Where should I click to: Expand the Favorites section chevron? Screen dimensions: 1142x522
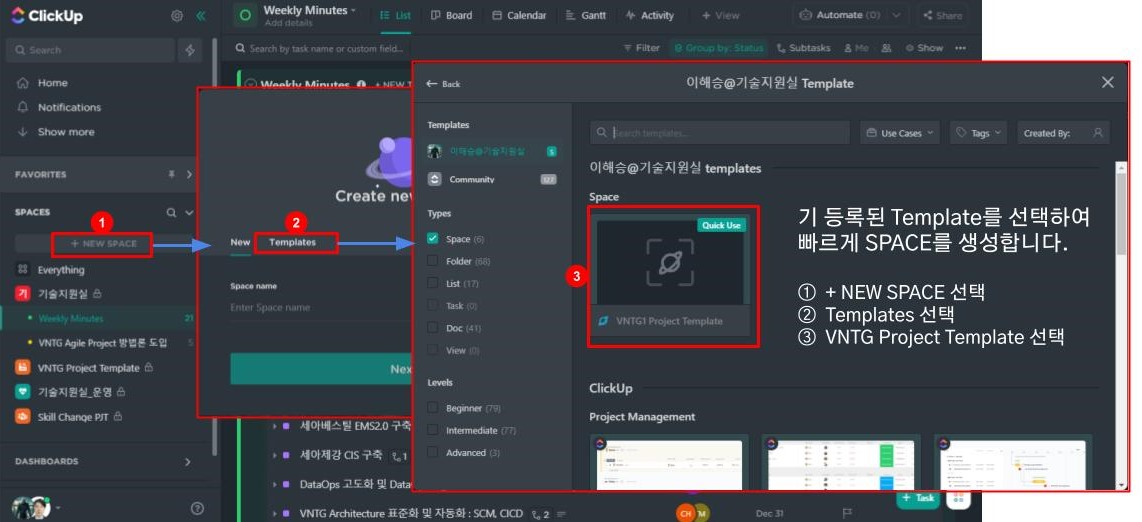click(189, 175)
